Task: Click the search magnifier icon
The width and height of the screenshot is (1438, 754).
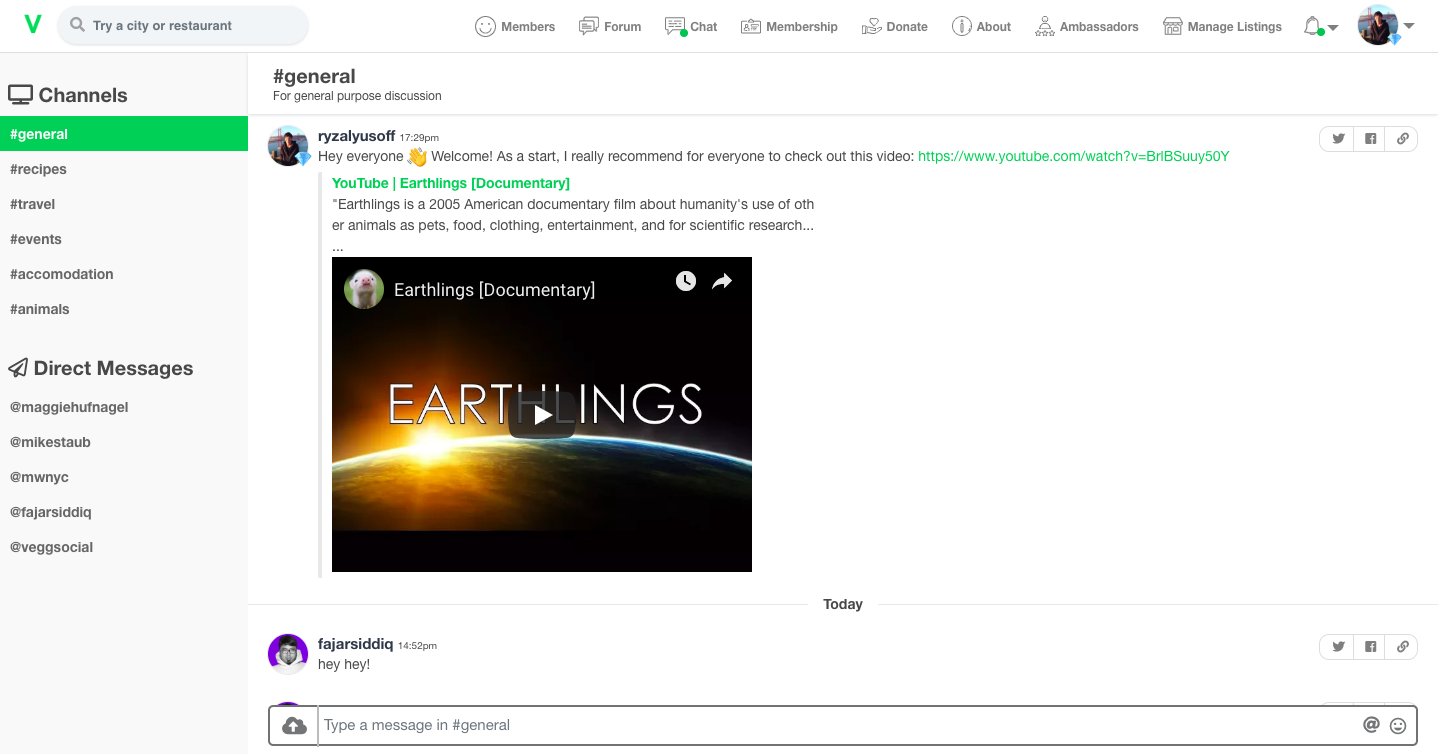Action: click(x=77, y=25)
